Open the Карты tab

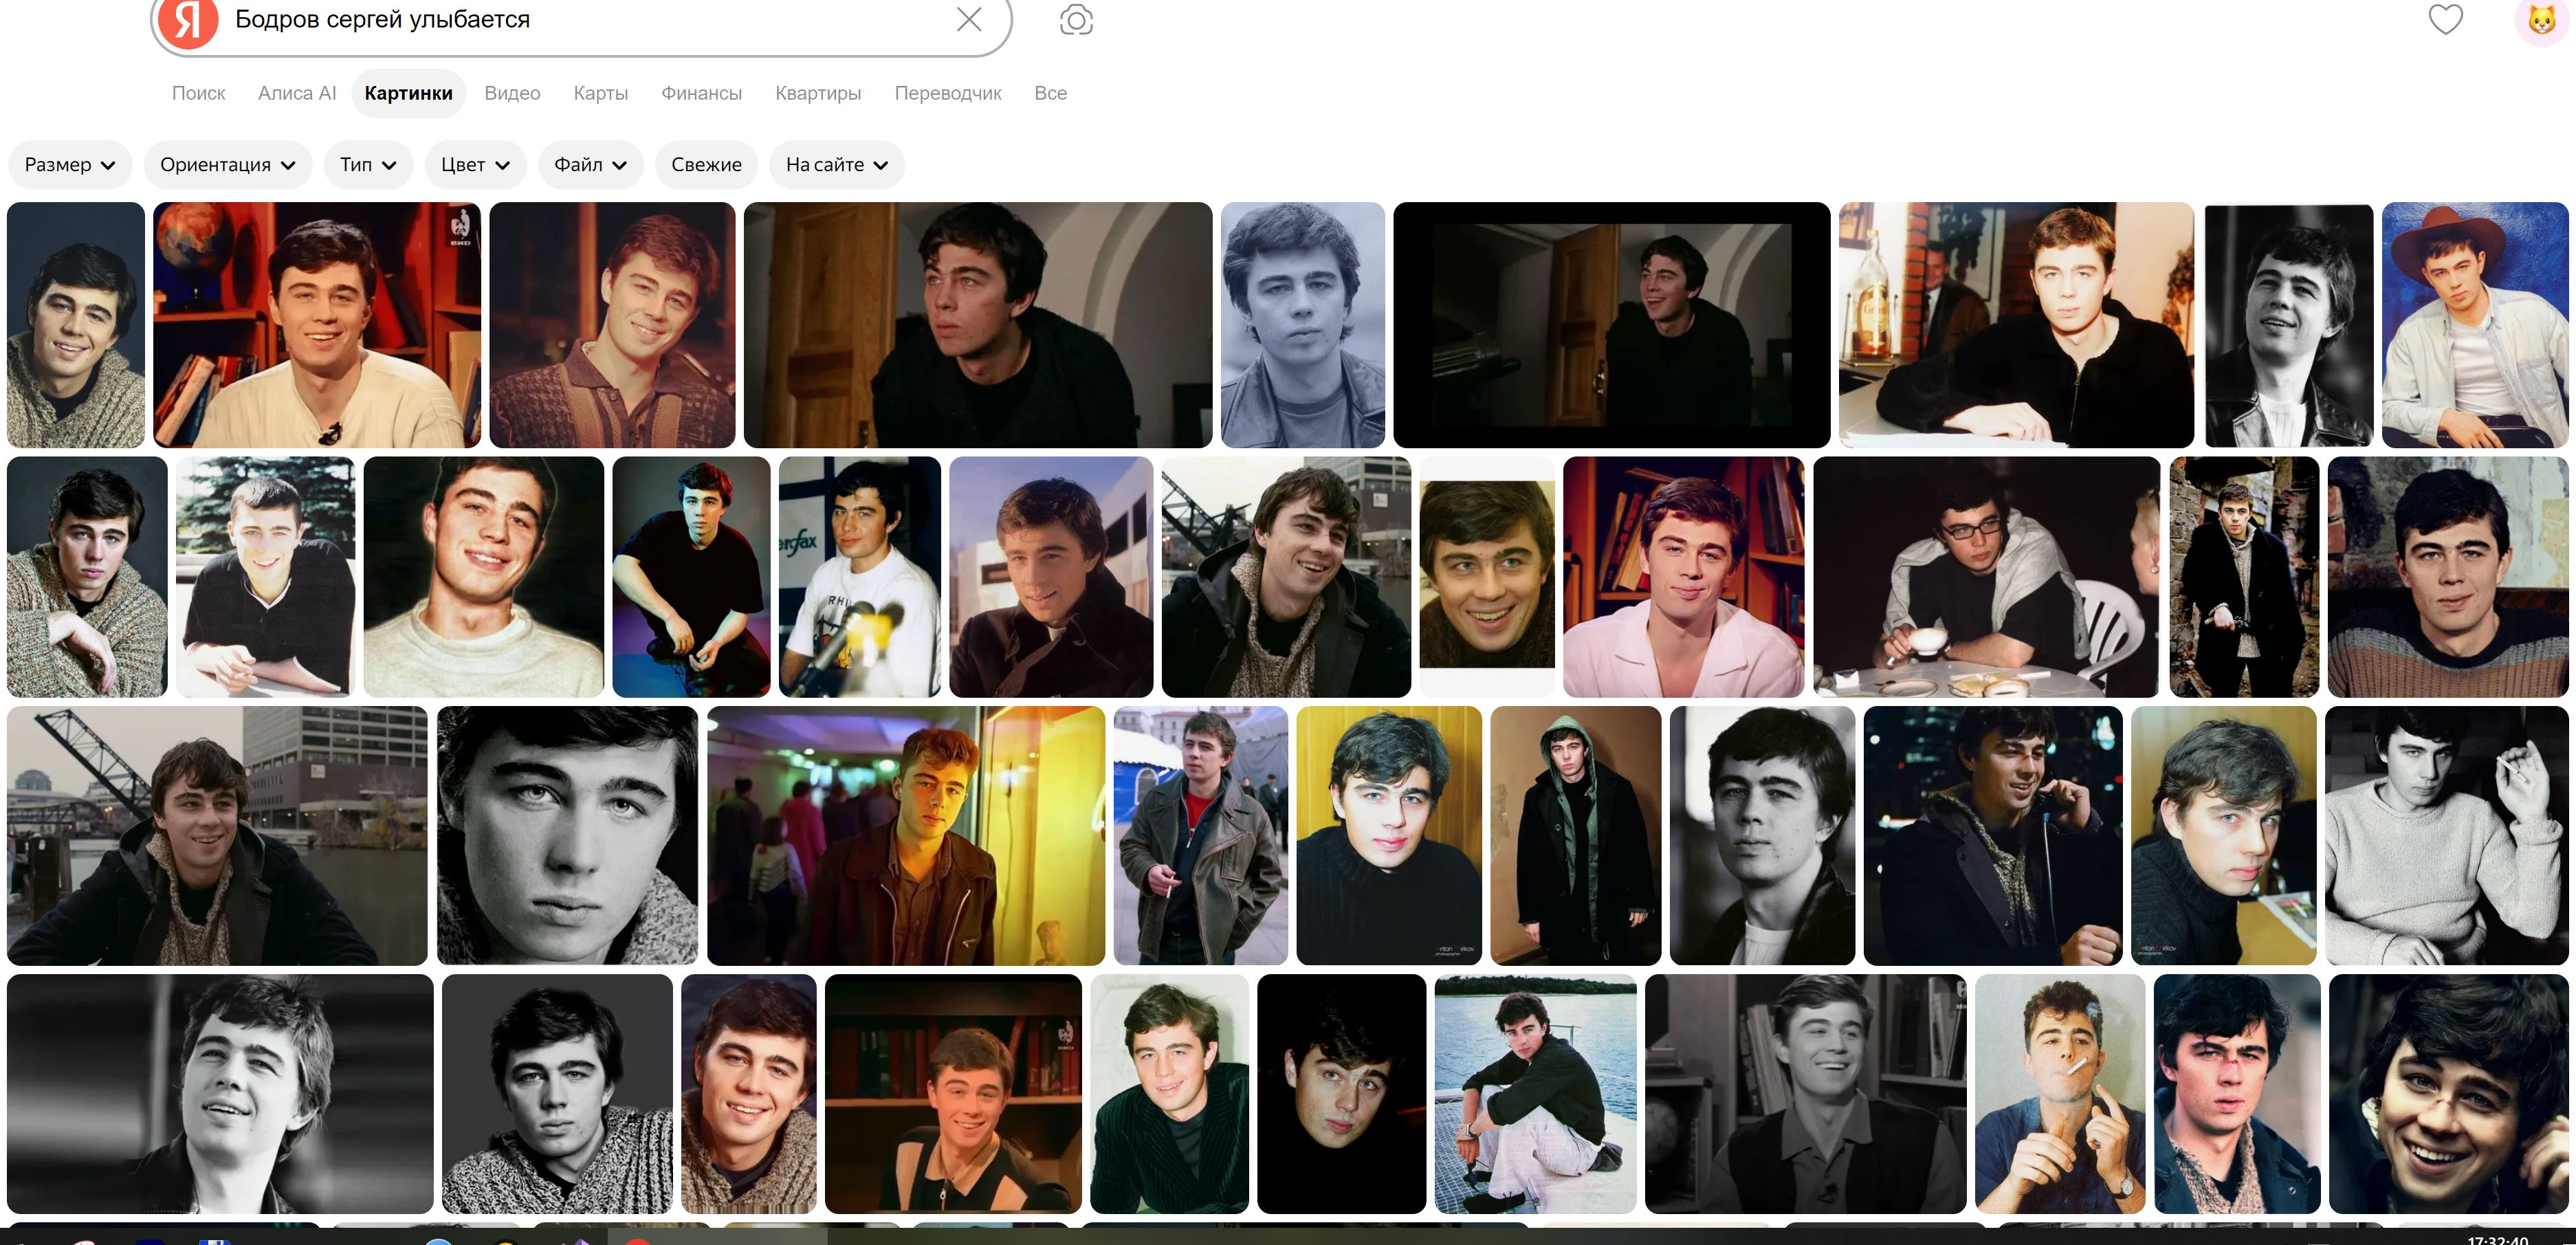(x=601, y=93)
